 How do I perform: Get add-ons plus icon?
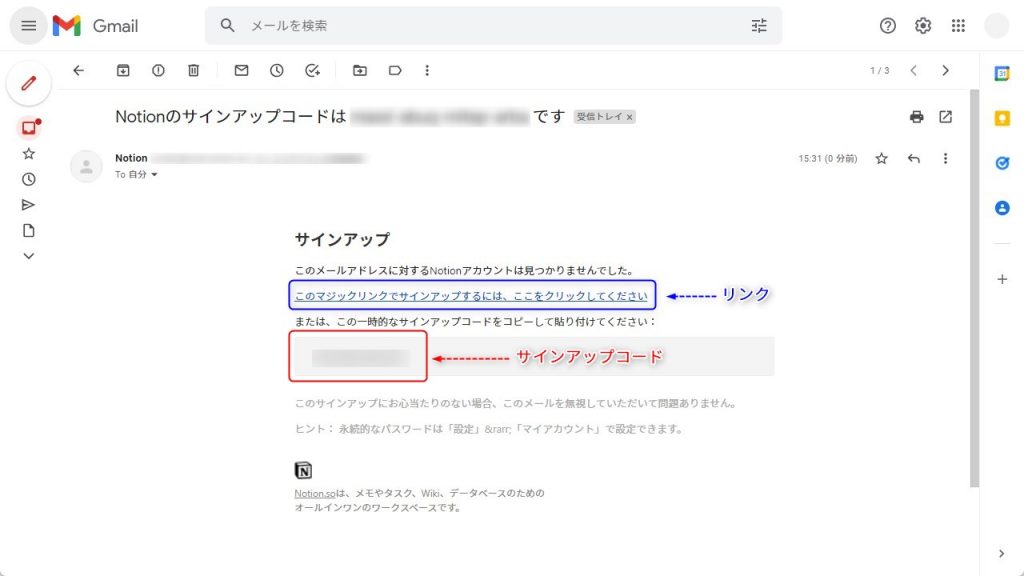[1002, 279]
